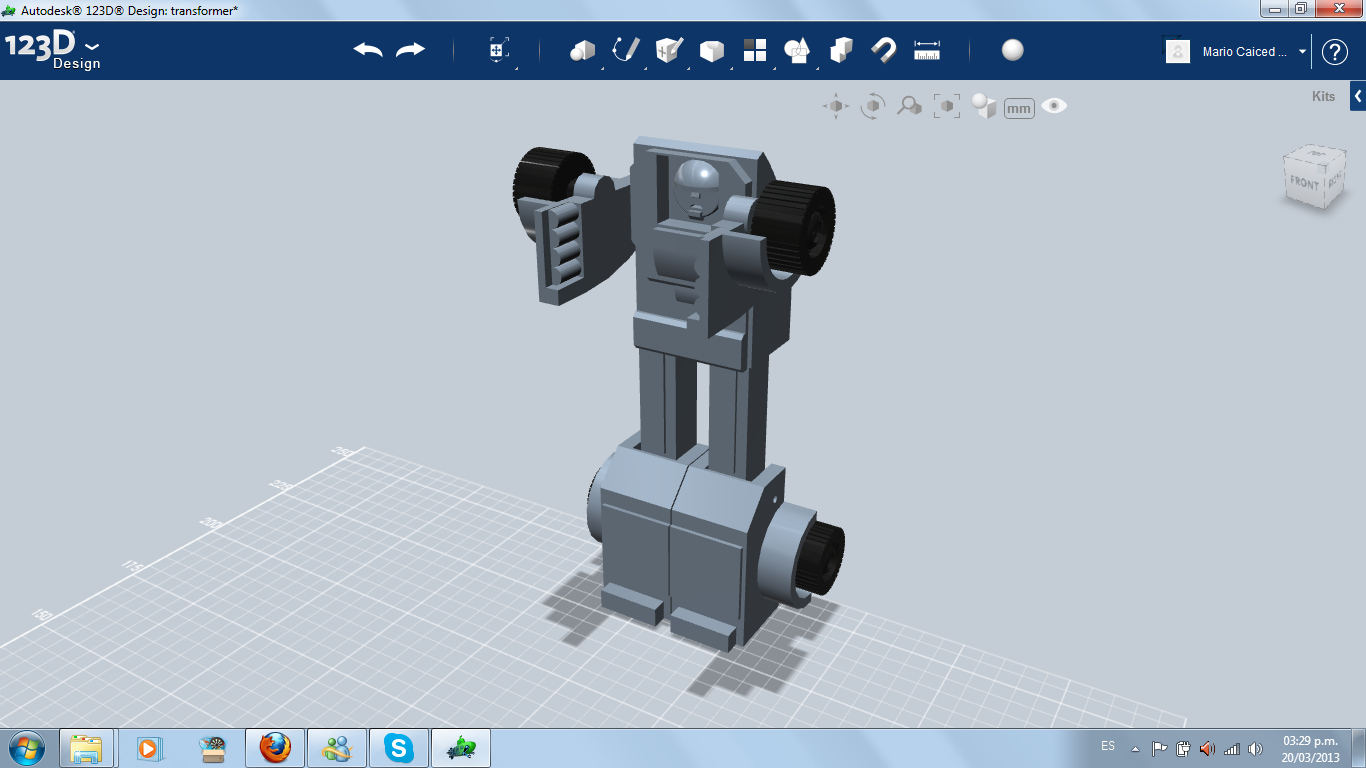Viewport: 1366px width, 768px height.
Task: Open the Transform tool
Action: (499, 51)
